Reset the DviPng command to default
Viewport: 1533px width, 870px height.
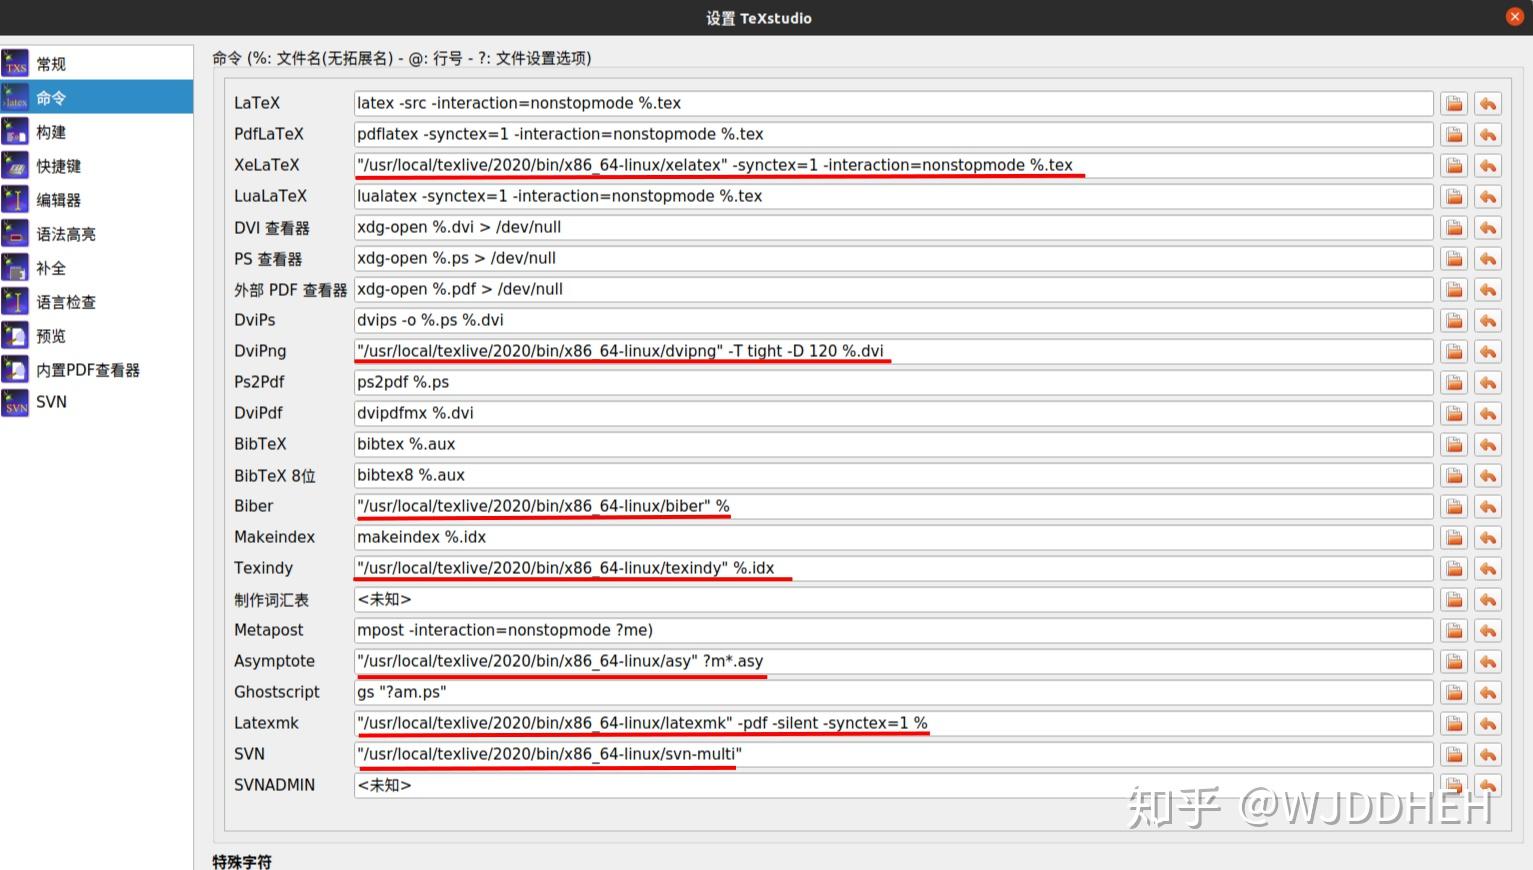pos(1488,352)
